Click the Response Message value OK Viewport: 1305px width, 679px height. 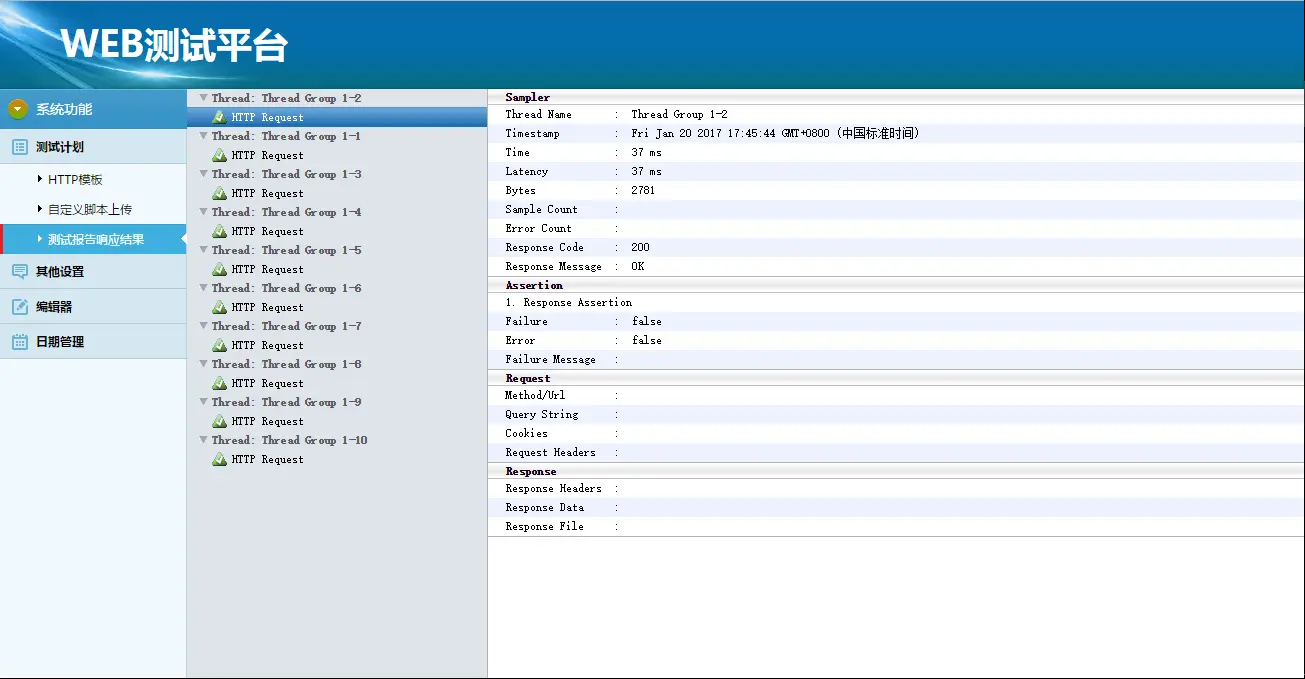pos(638,266)
